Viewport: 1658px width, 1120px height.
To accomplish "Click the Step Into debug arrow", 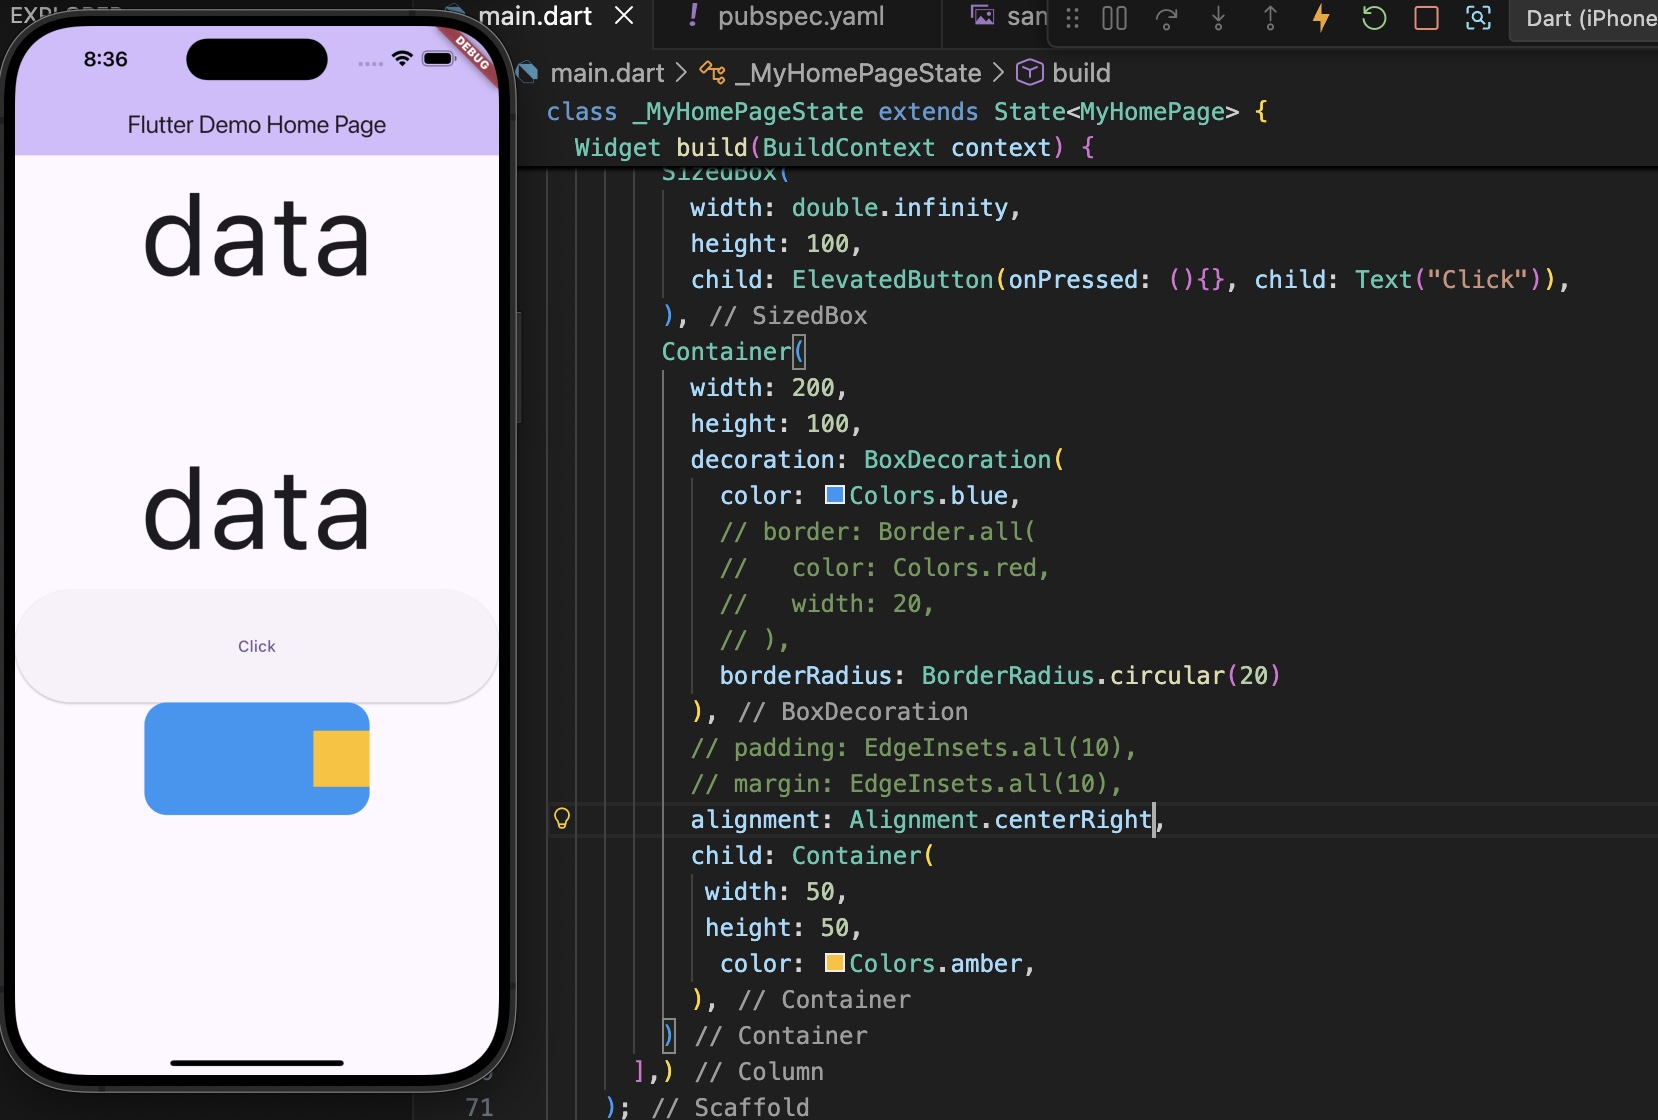I will [x=1218, y=18].
